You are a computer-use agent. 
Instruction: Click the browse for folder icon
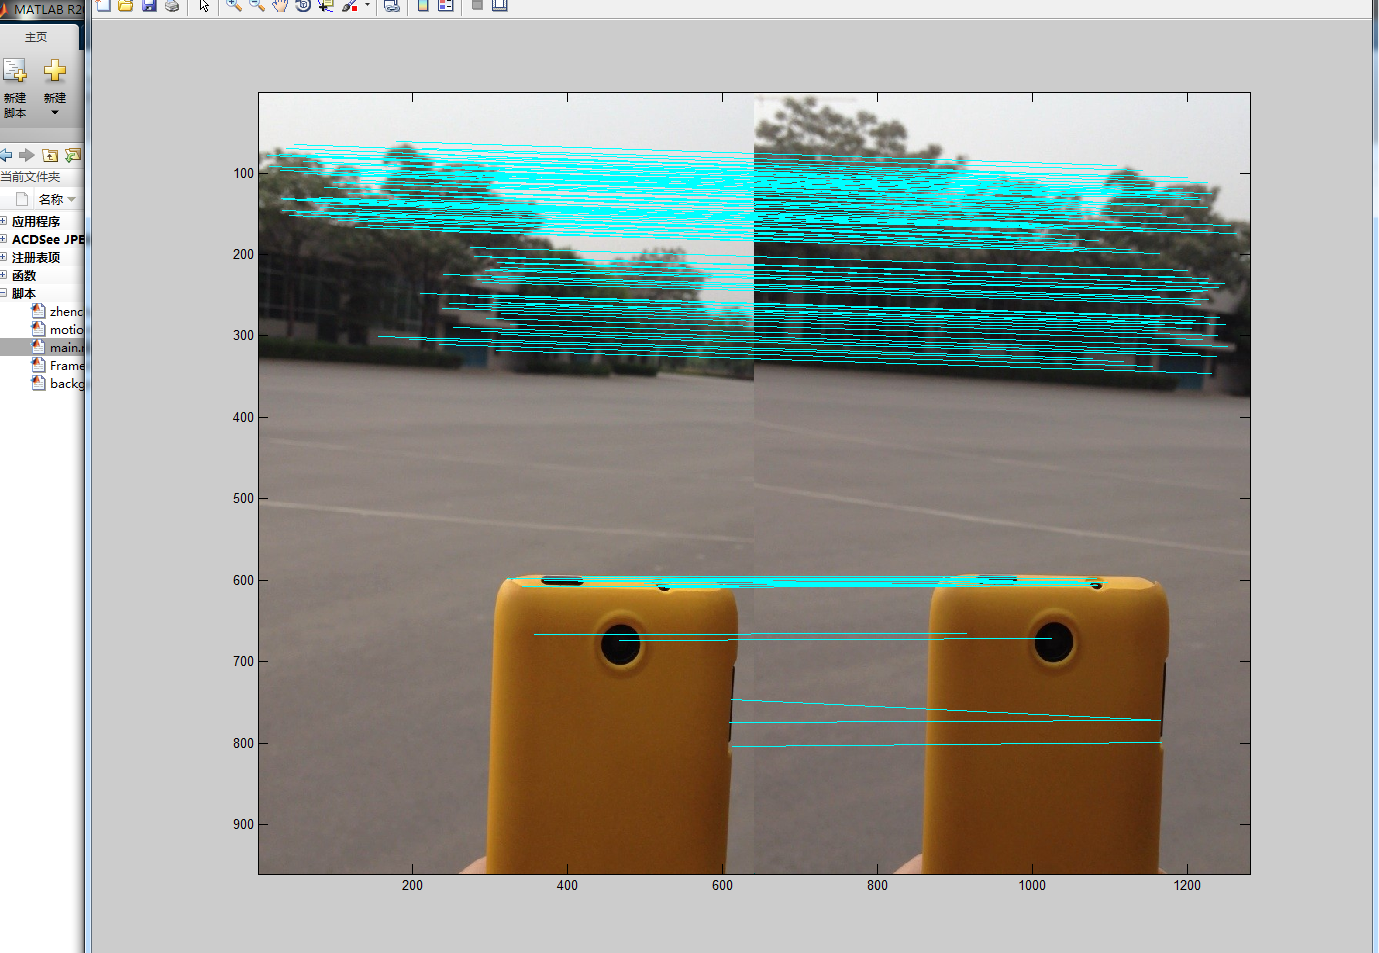pyautogui.click(x=73, y=155)
